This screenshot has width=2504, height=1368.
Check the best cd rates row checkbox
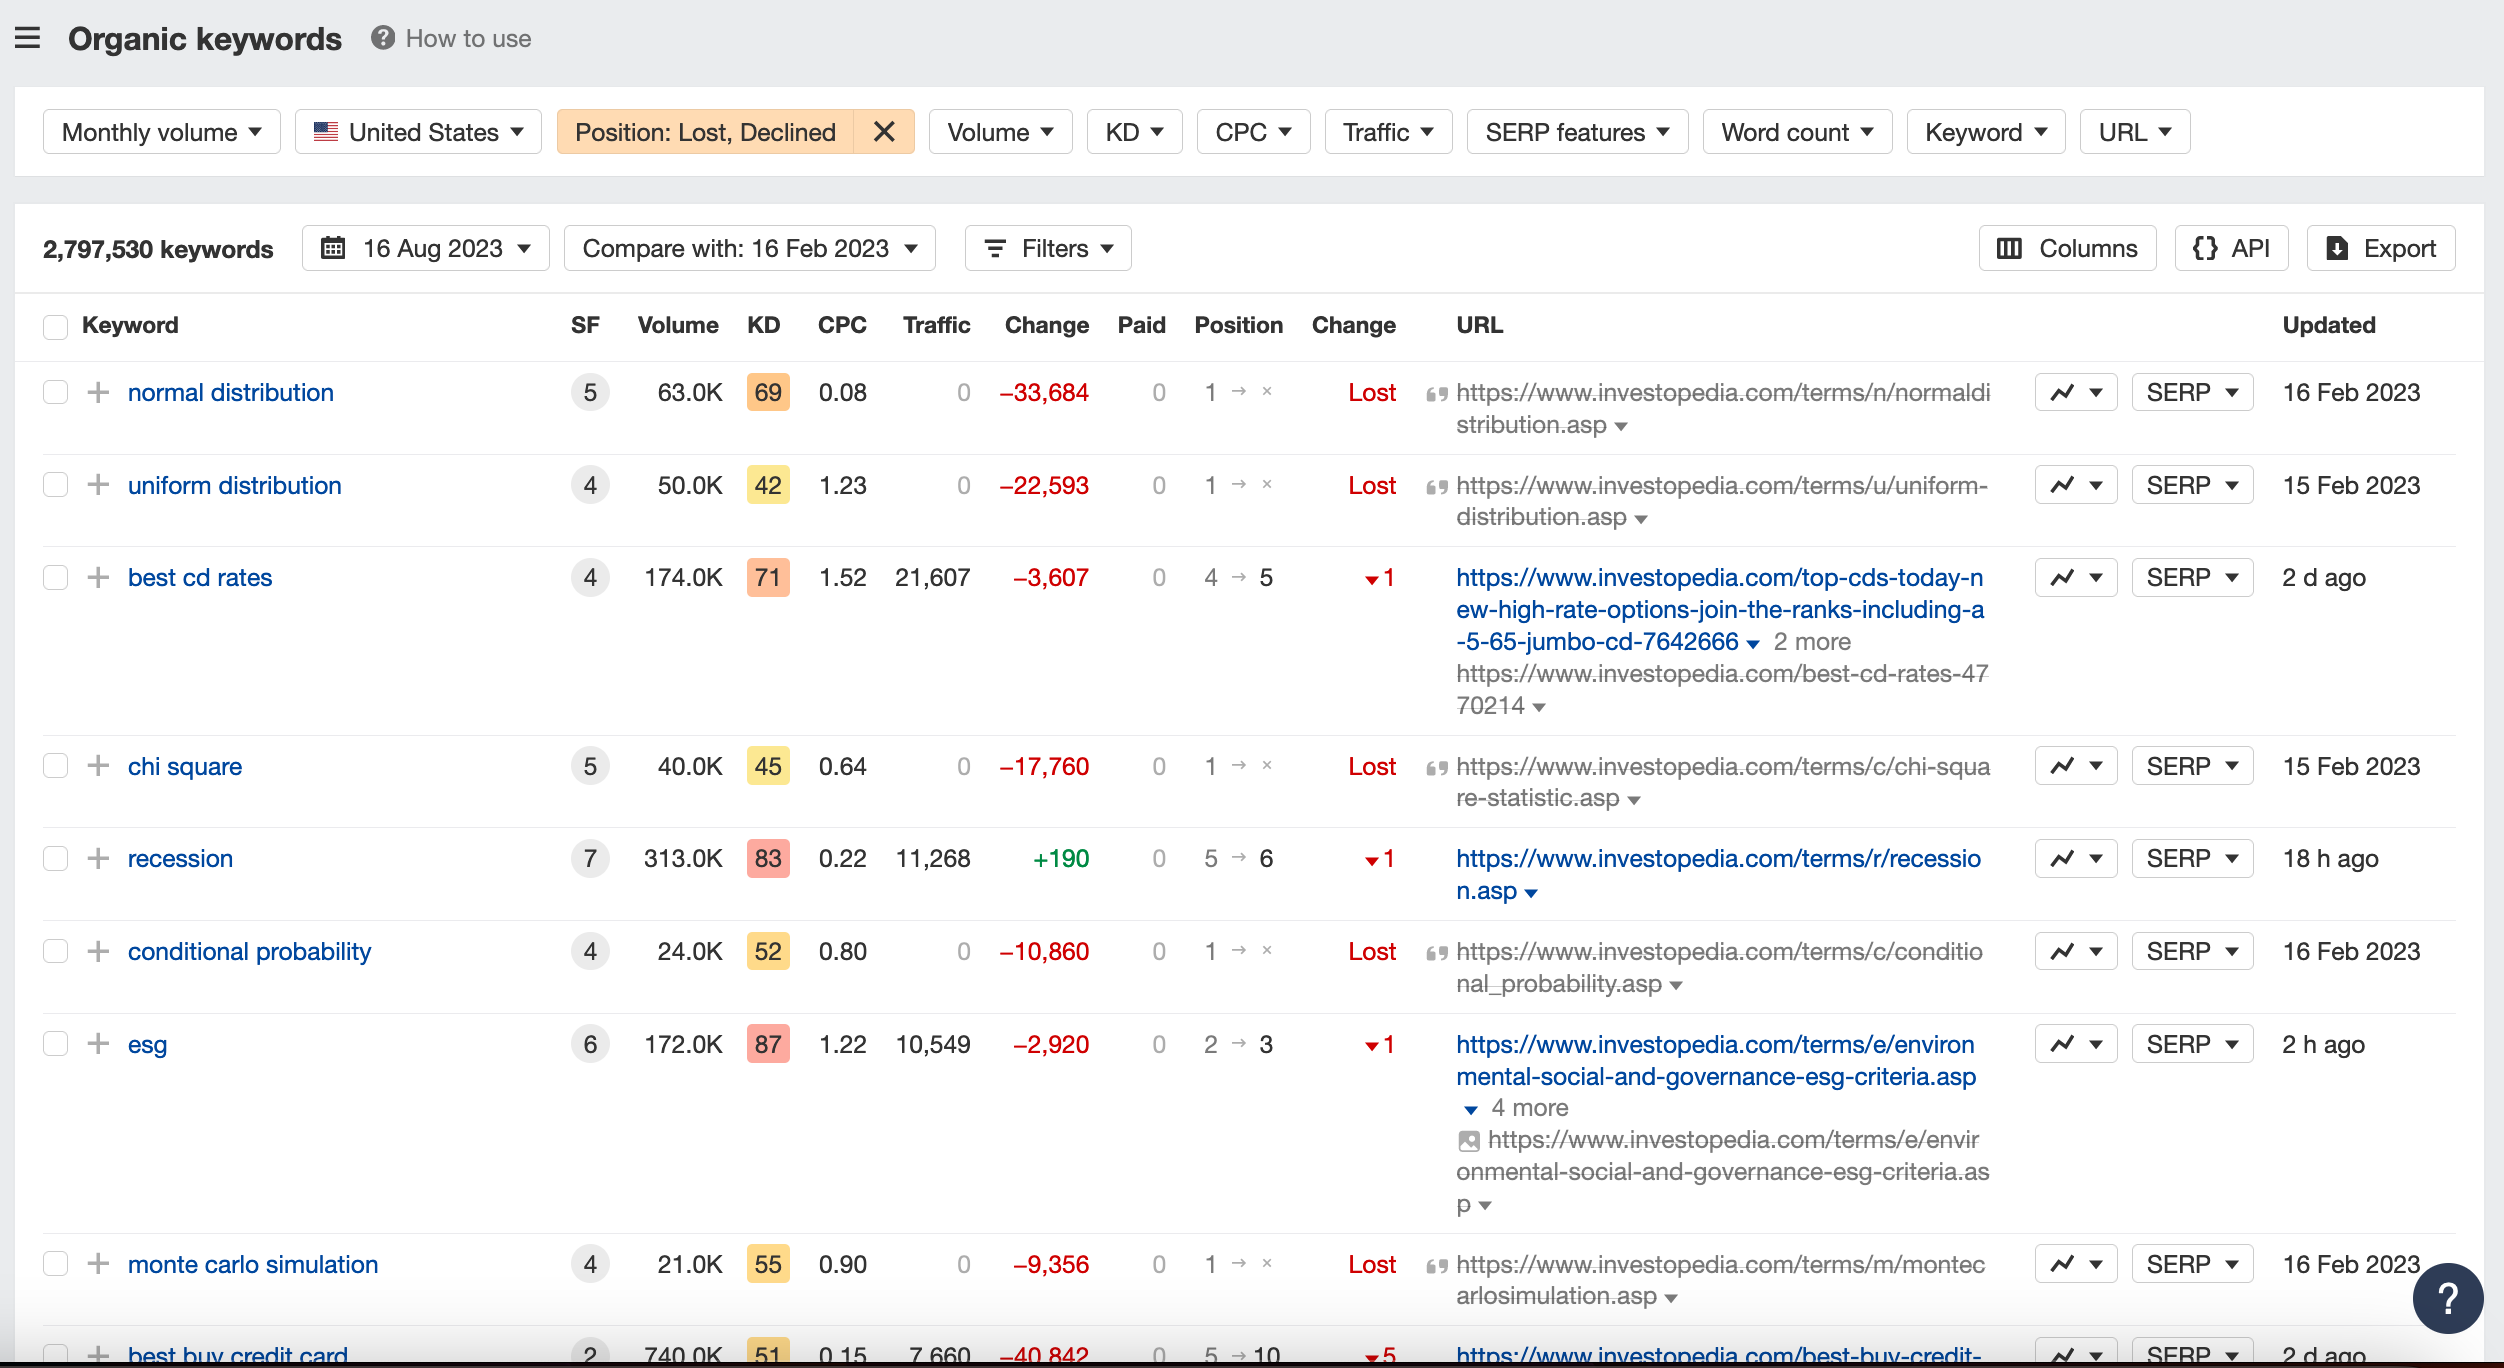55,577
